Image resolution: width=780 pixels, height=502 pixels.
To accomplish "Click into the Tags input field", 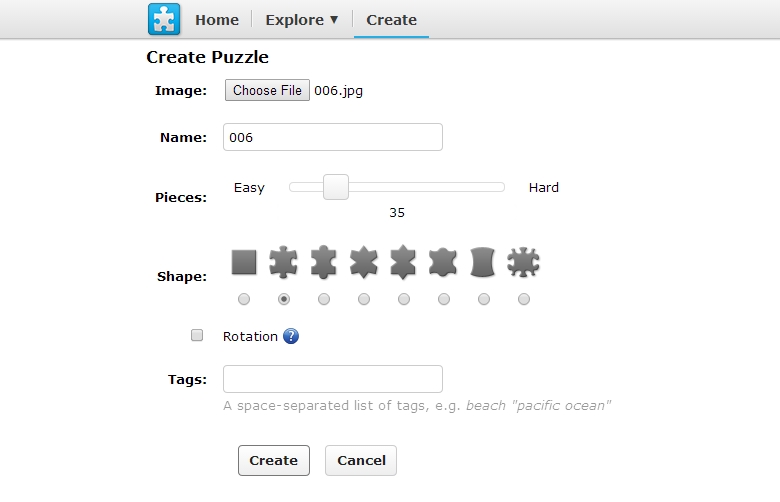I will click(333, 379).
